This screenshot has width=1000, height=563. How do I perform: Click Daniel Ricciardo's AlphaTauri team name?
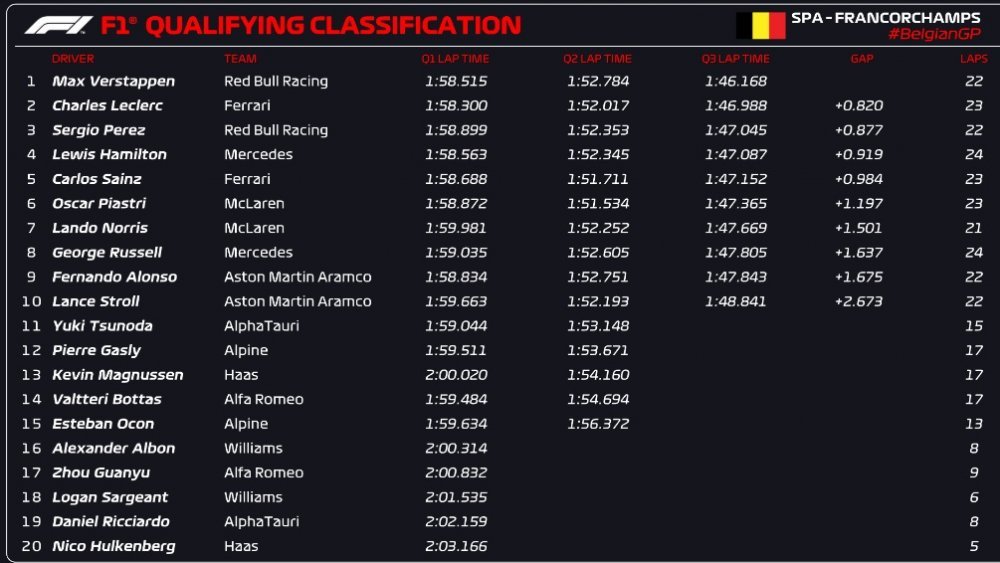coord(261,522)
